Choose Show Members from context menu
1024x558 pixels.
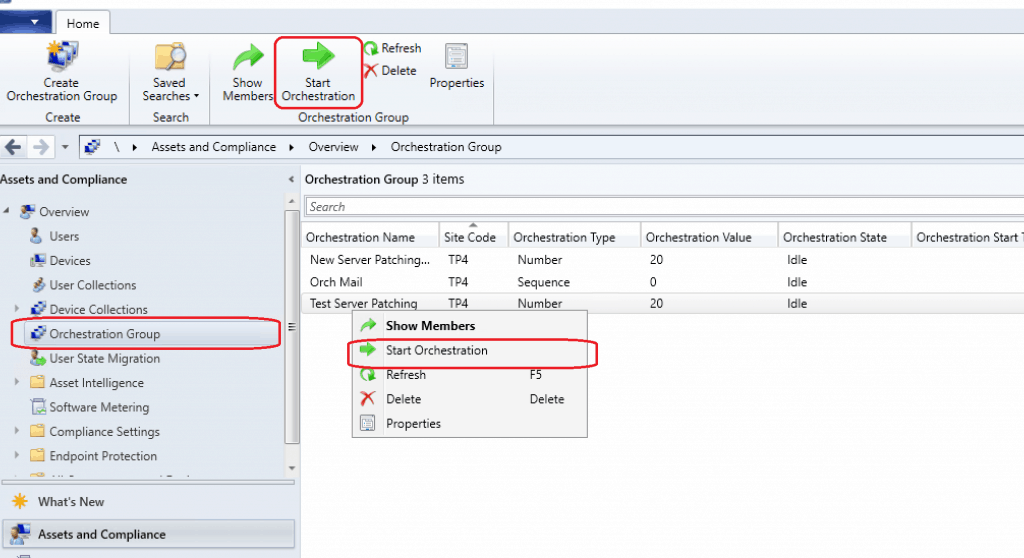click(x=430, y=326)
